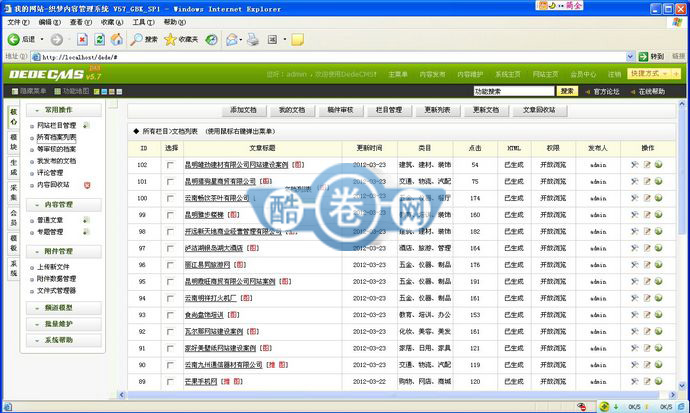Image resolution: width=690 pixels, height=413 pixels.
Task: Tick the checkbox for article ID 99
Action: (x=170, y=215)
